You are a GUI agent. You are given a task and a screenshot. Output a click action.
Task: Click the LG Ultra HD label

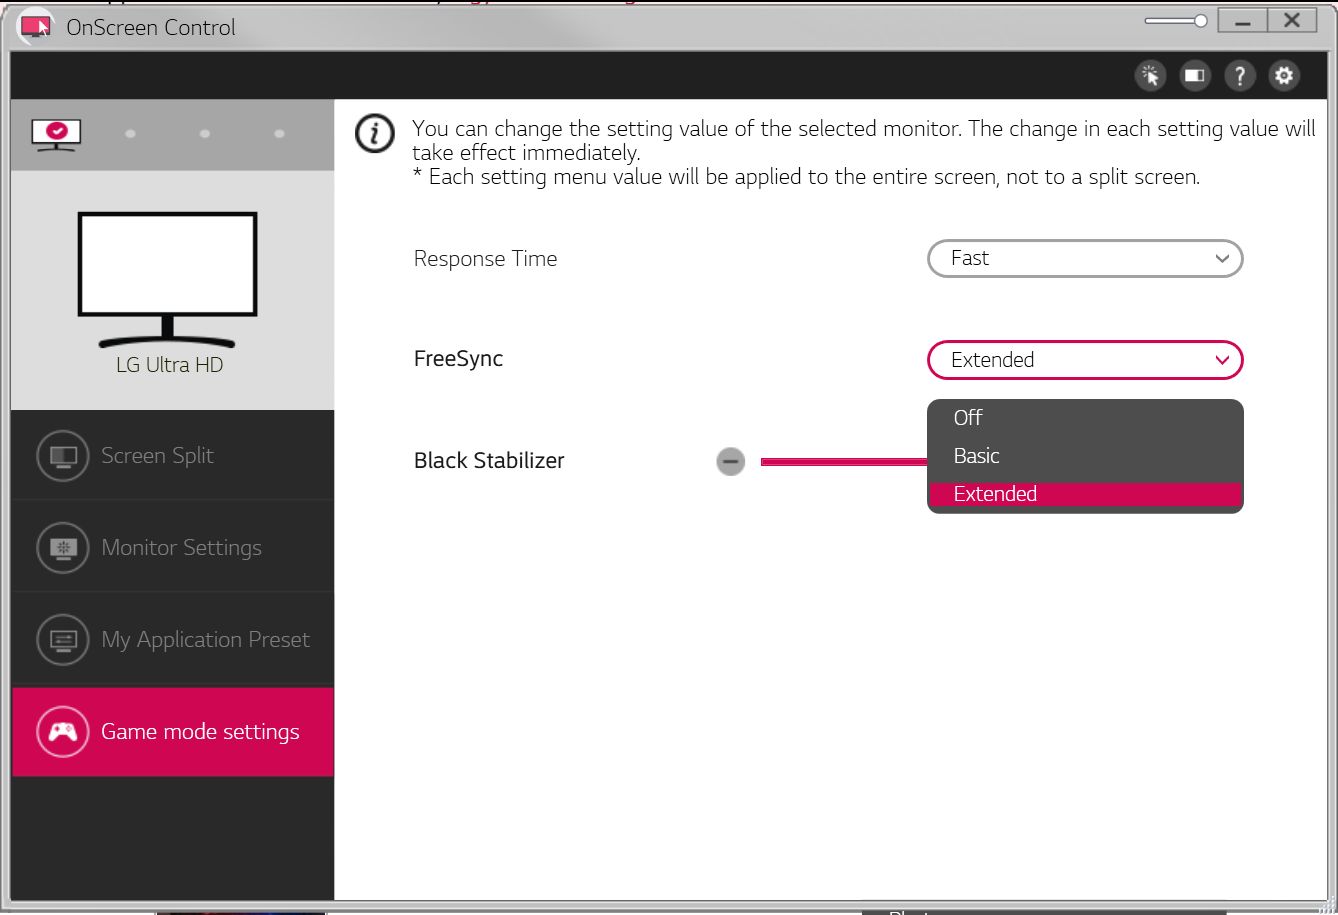pyautogui.click(x=169, y=365)
